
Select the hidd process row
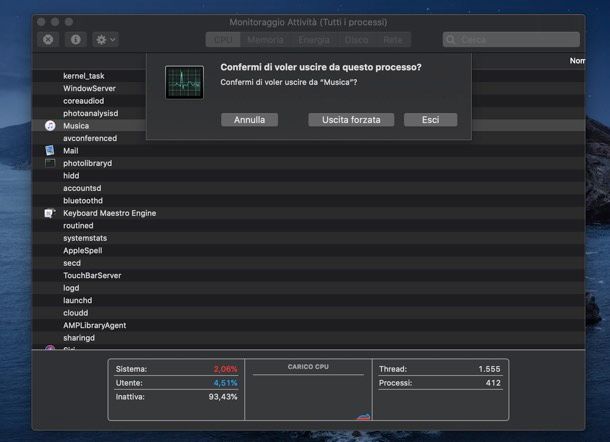pos(308,175)
